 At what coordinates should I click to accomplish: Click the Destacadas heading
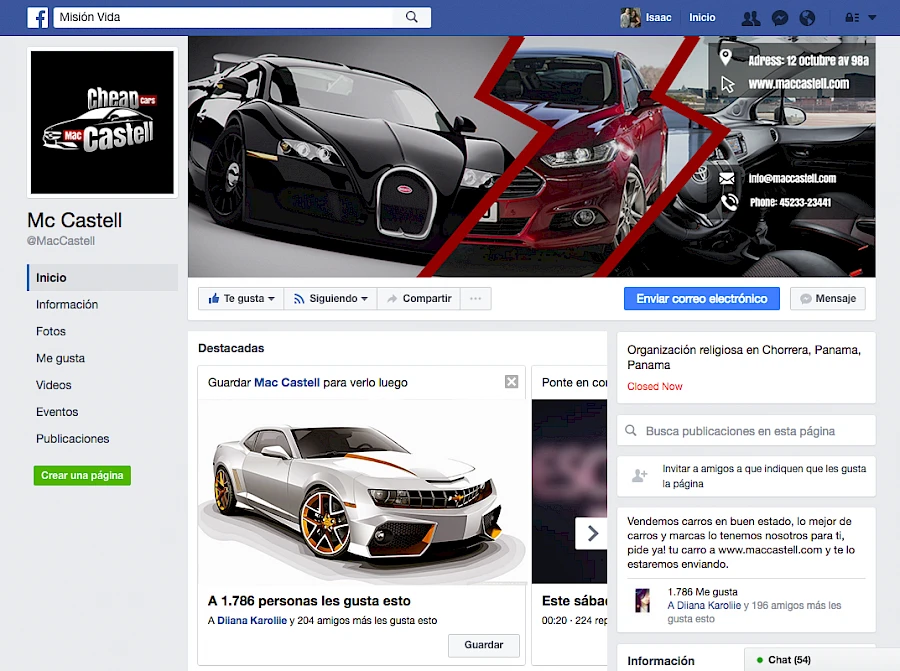click(x=231, y=348)
